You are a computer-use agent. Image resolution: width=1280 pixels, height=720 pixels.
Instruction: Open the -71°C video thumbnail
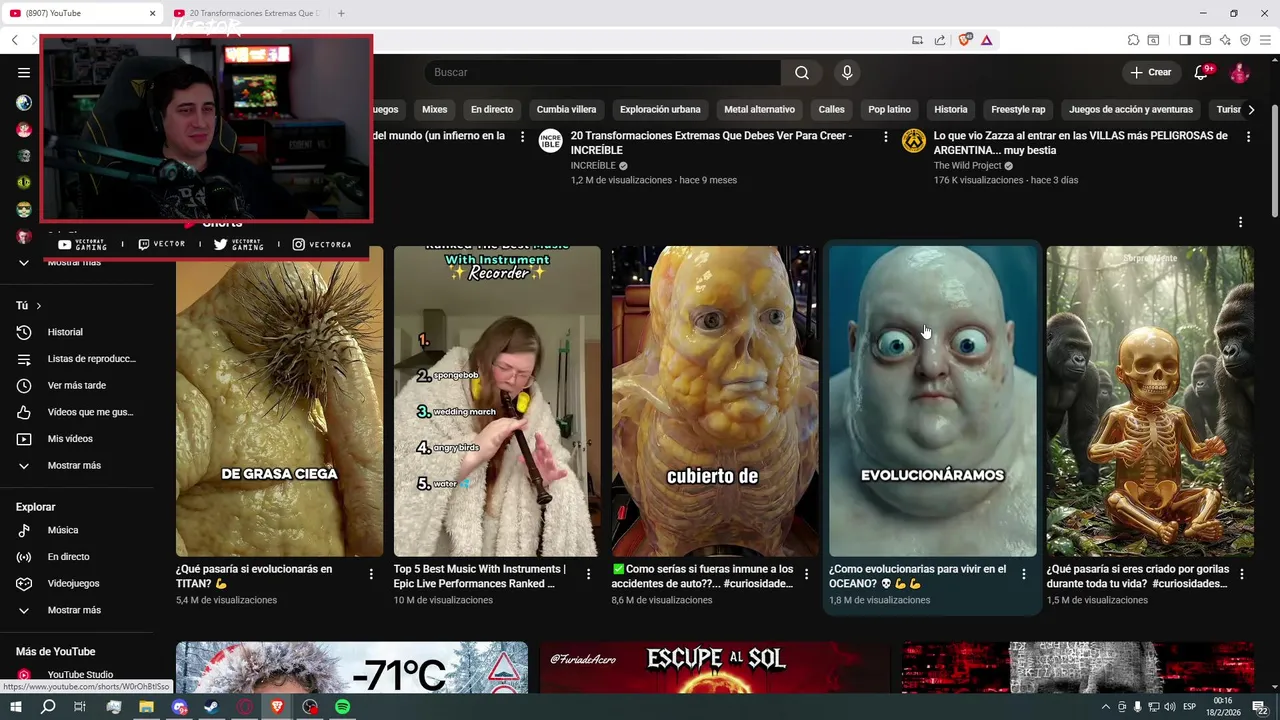click(x=352, y=667)
